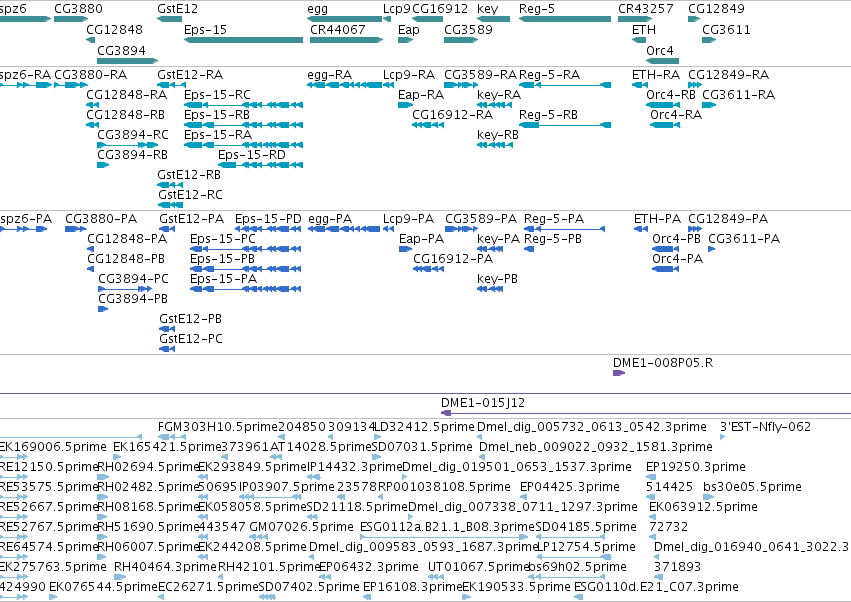
Task: Select the Lcp9 gene label
Action: (397, 9)
